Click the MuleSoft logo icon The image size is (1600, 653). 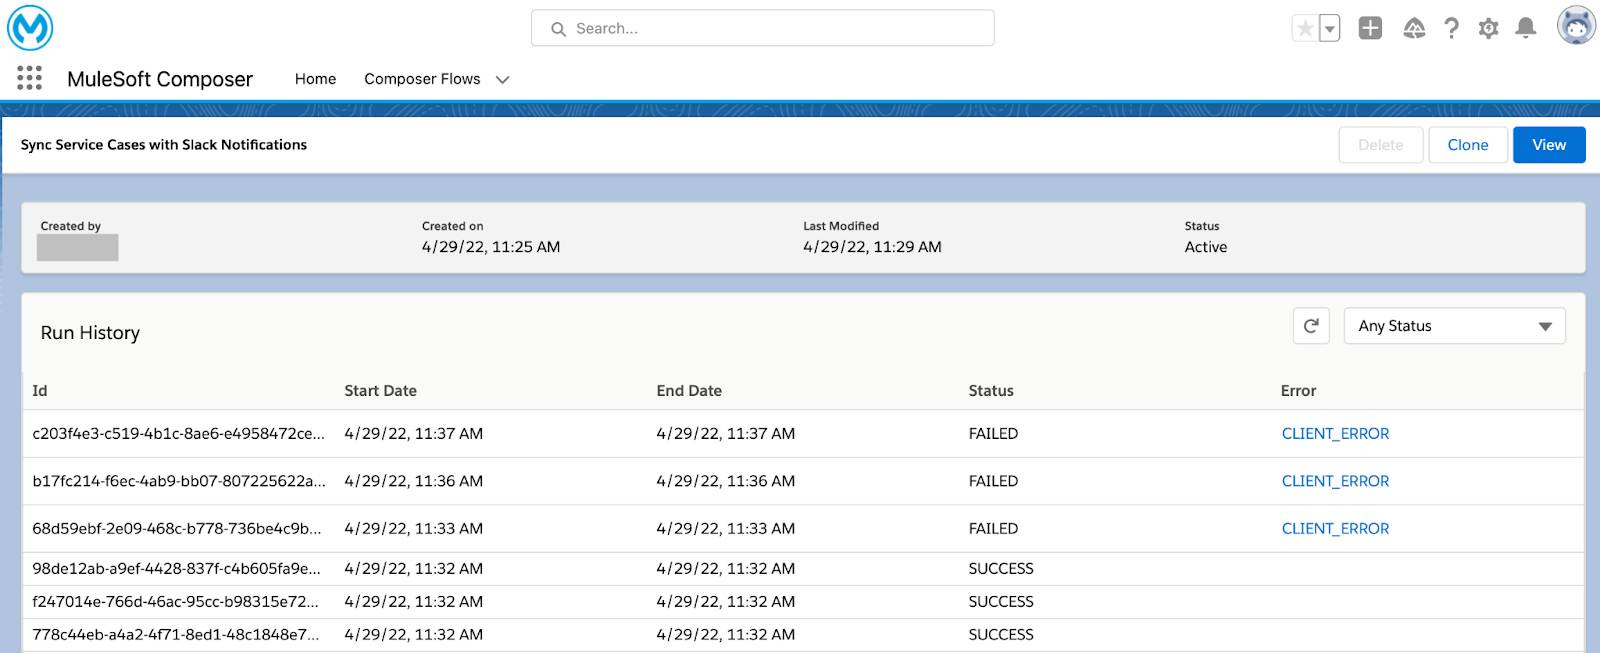30,28
